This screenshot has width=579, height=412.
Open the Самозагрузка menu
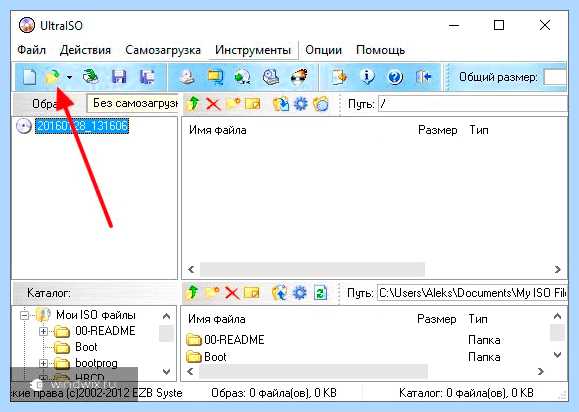pyautogui.click(x=163, y=50)
